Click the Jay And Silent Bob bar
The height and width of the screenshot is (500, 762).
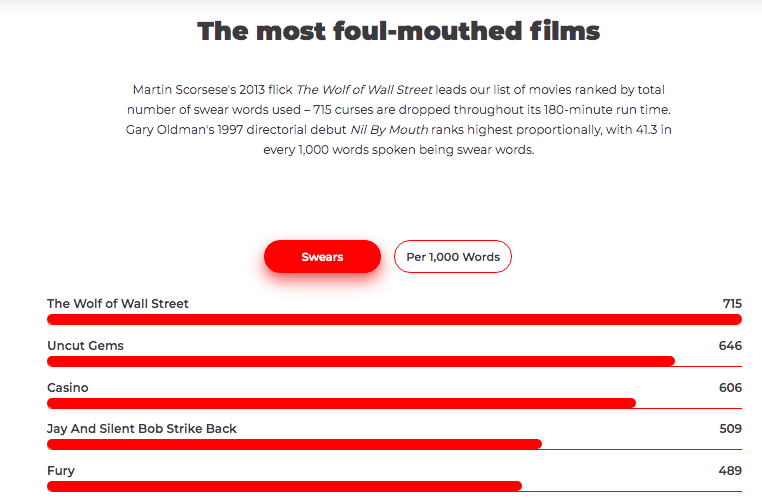click(x=294, y=444)
